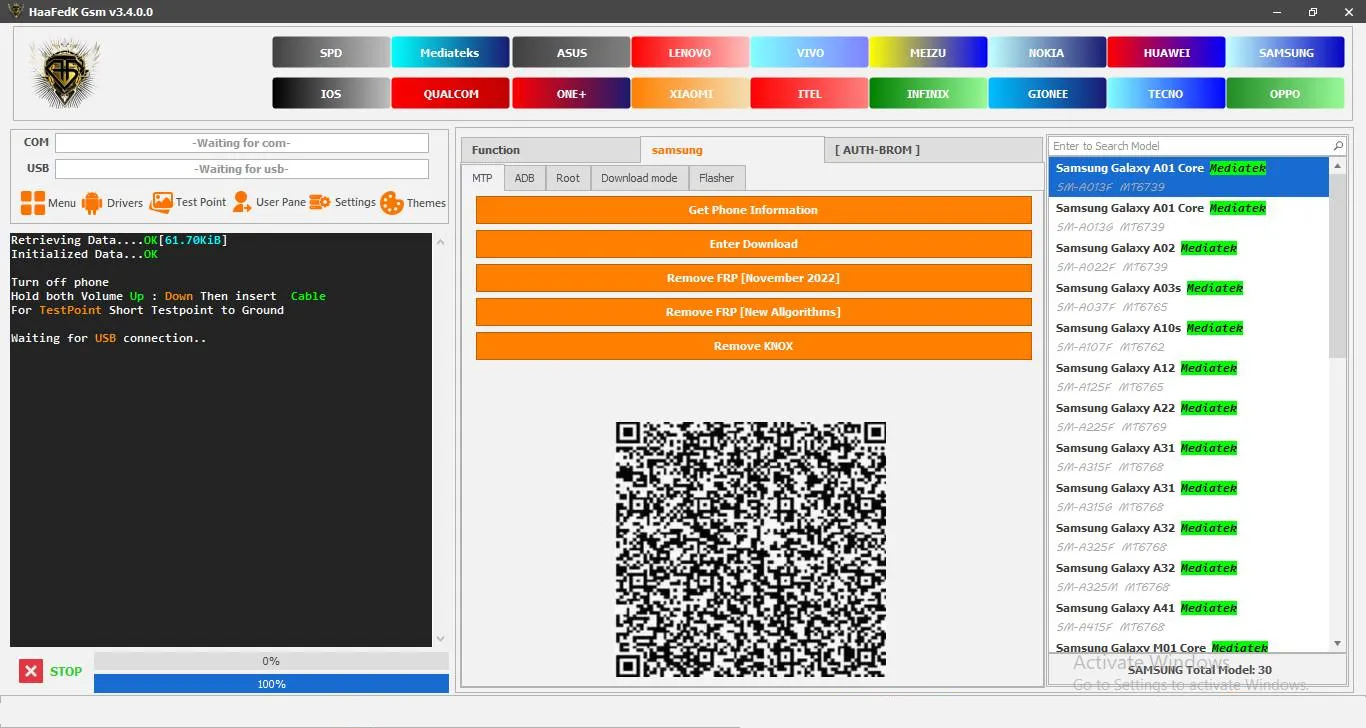The width and height of the screenshot is (1366, 728).
Task: Select the VIVO brand button
Action: tap(810, 53)
